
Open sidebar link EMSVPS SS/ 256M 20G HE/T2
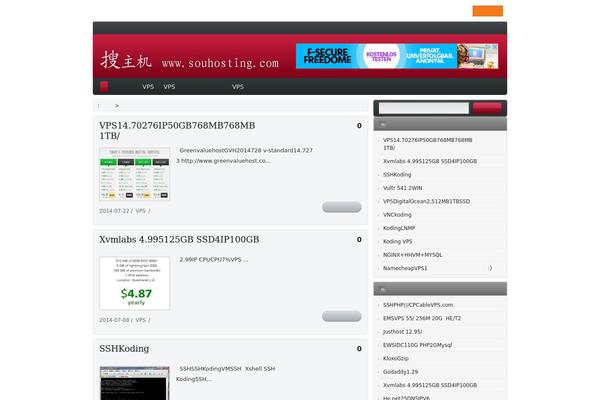[x=422, y=318]
